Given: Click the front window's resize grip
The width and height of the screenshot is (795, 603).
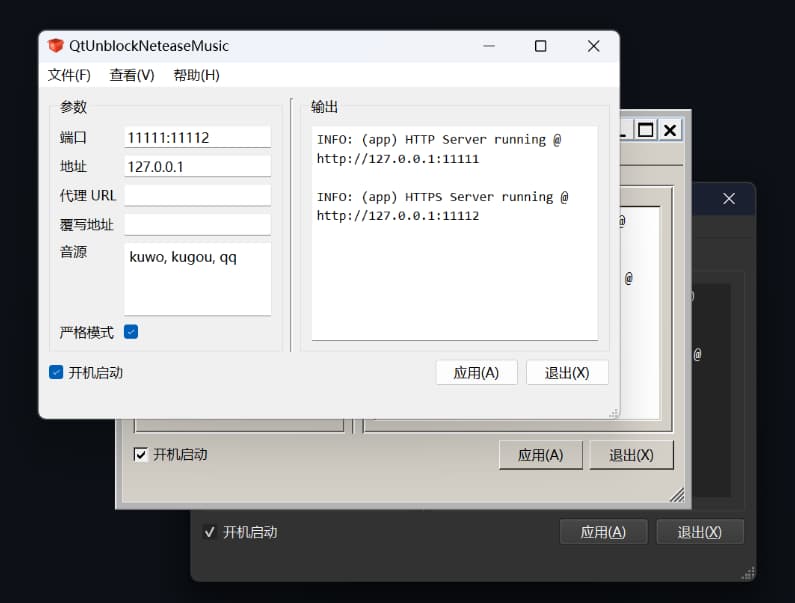Looking at the screenshot, I should 614,413.
